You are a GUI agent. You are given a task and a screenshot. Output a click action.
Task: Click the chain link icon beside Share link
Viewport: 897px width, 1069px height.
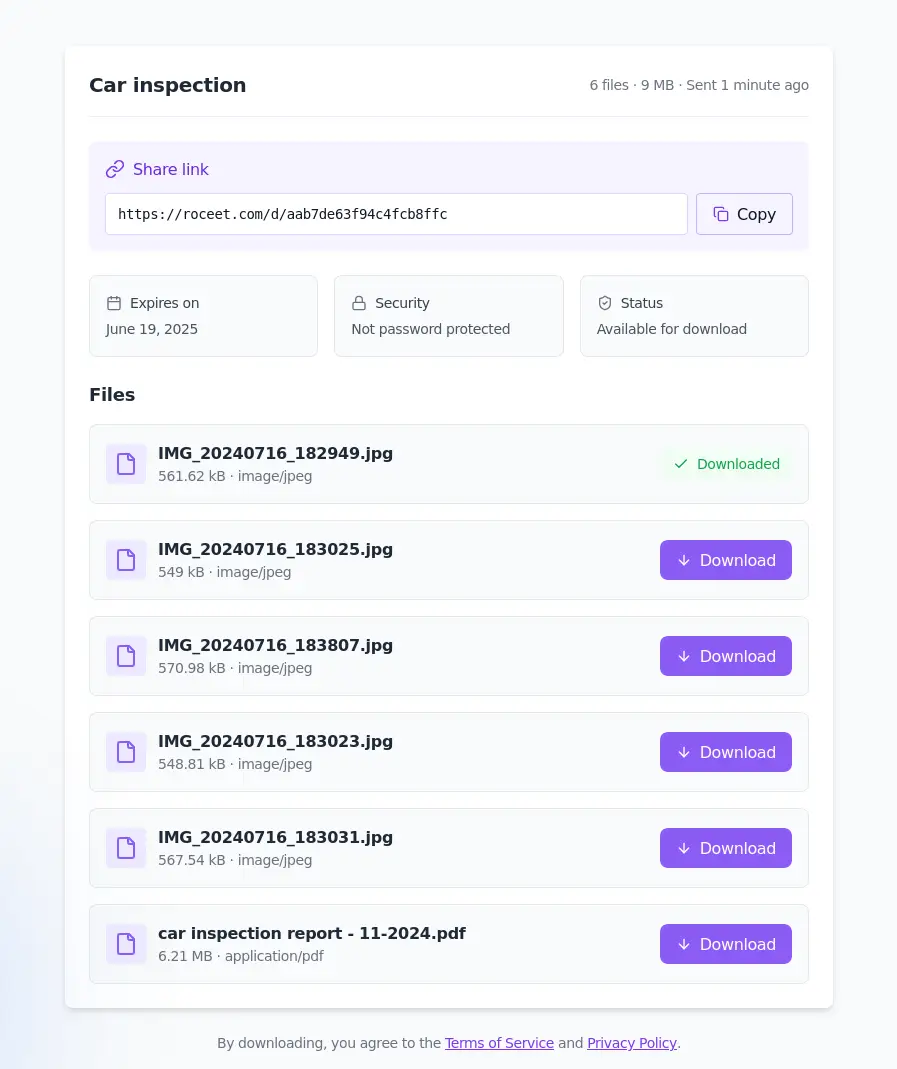(x=115, y=169)
